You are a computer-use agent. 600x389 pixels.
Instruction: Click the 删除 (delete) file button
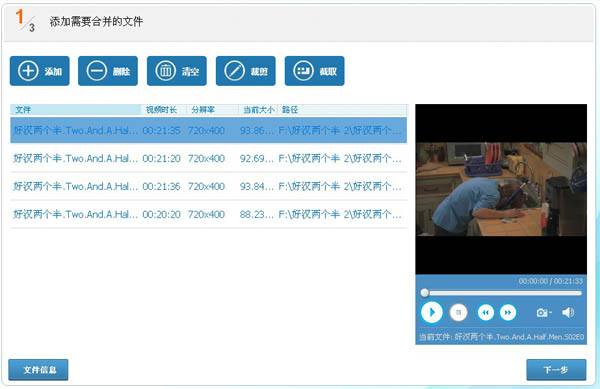point(108,71)
